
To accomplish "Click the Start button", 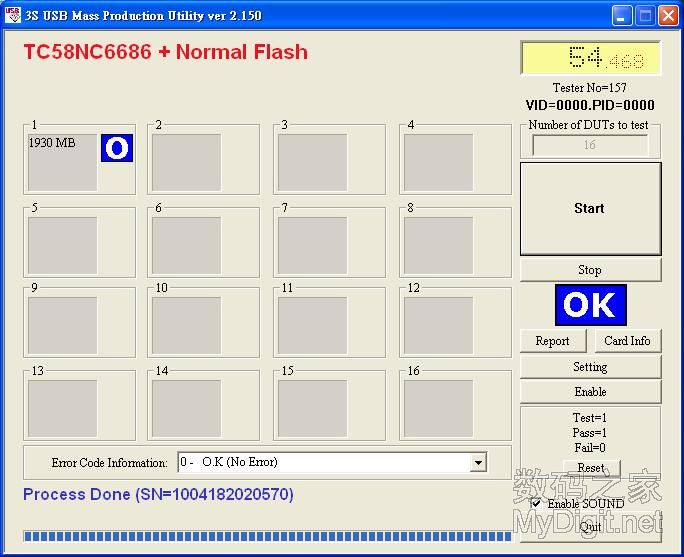I will pyautogui.click(x=591, y=208).
